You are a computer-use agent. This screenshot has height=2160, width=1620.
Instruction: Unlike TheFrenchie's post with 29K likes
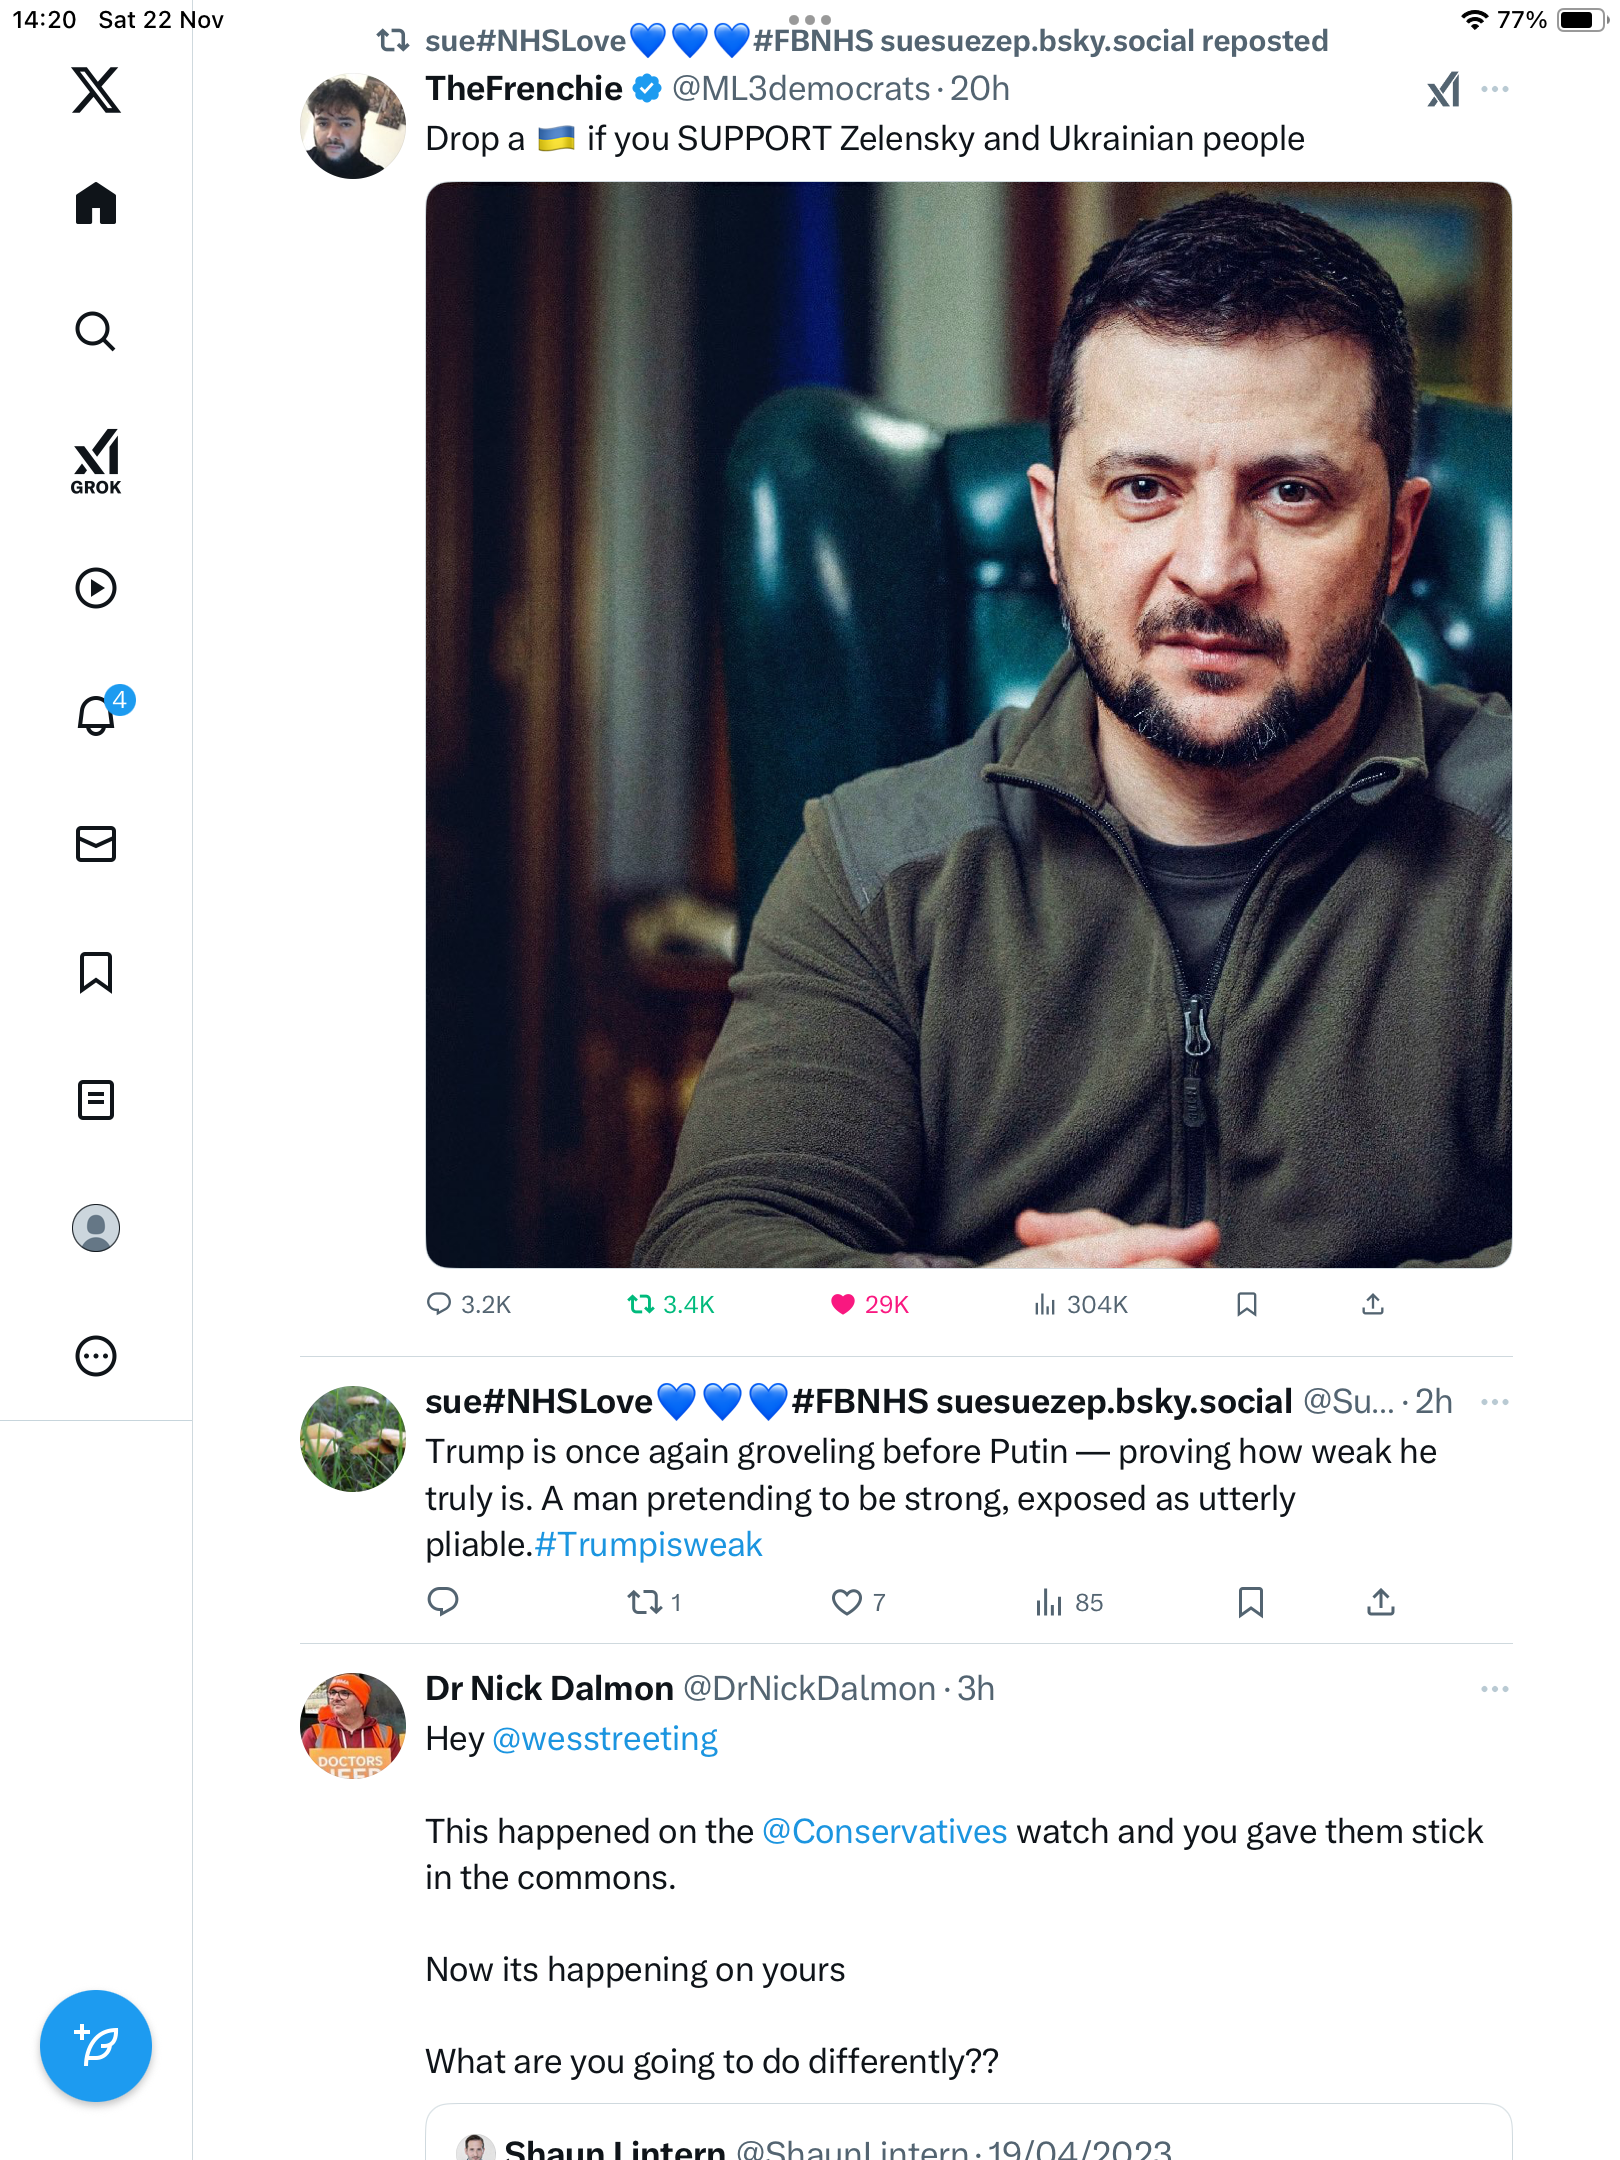(x=843, y=1304)
